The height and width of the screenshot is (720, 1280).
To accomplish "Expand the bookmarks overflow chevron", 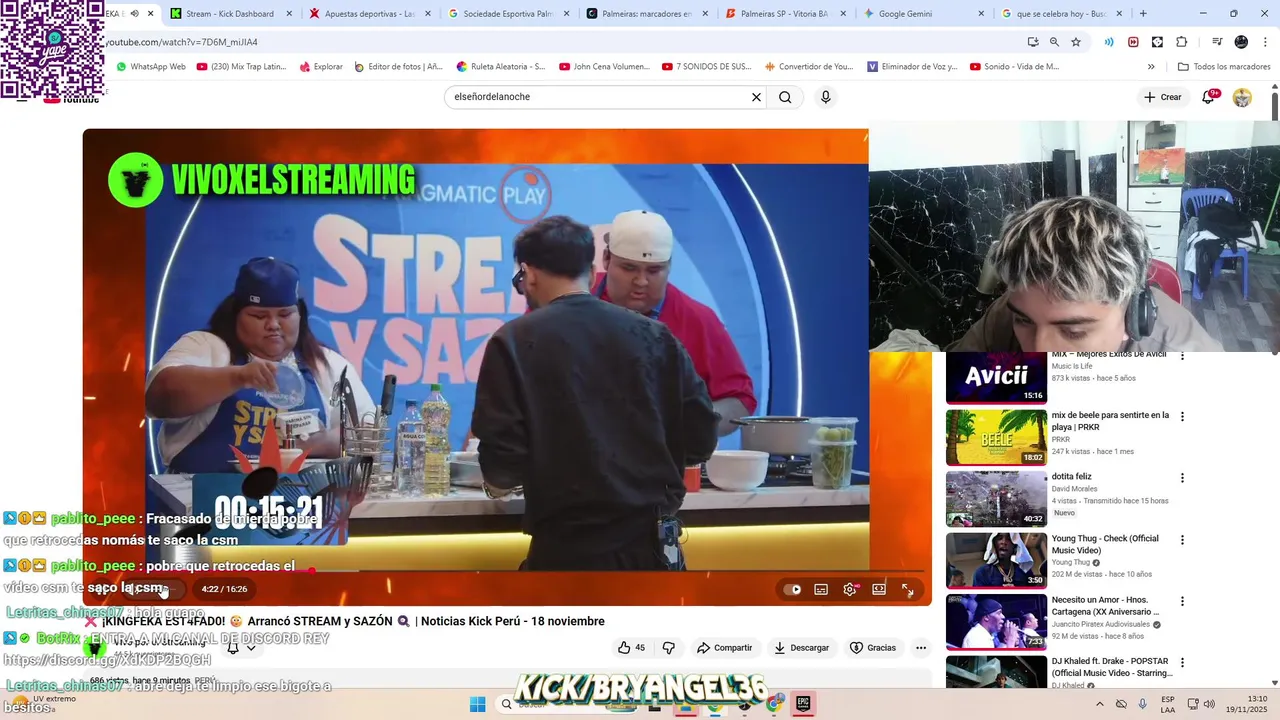I will 1151,67.
